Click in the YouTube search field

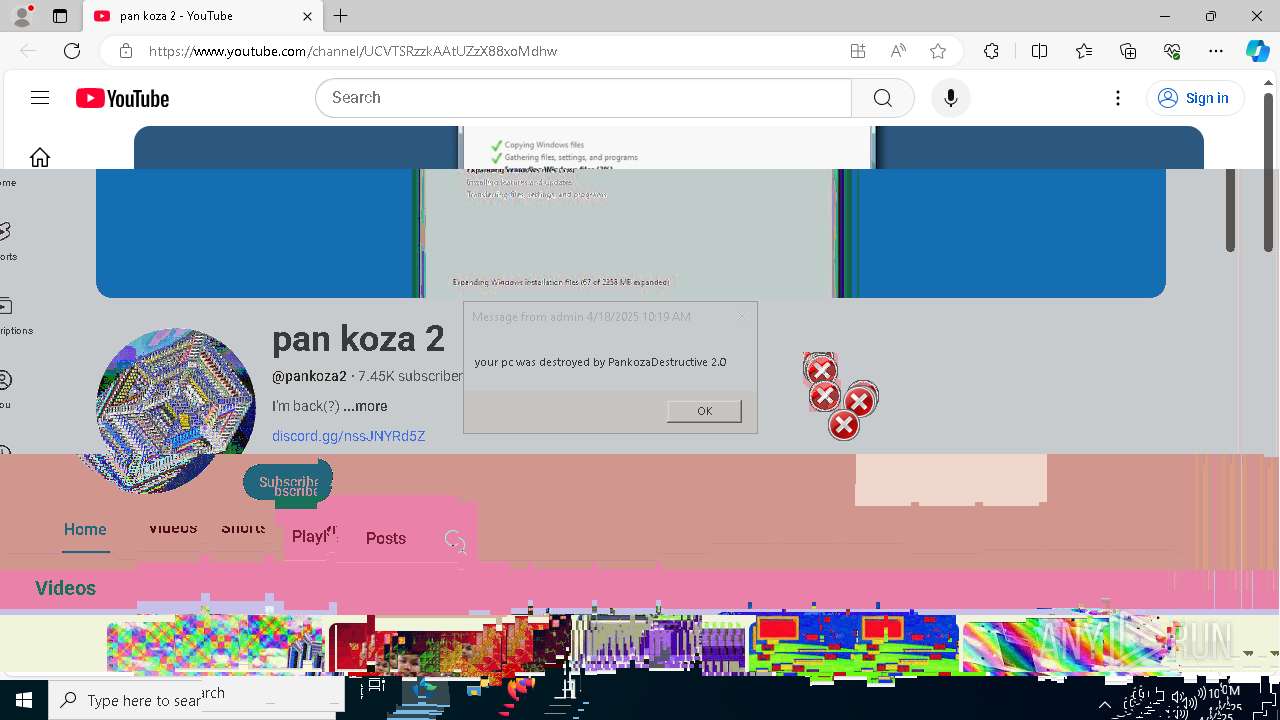[583, 98]
